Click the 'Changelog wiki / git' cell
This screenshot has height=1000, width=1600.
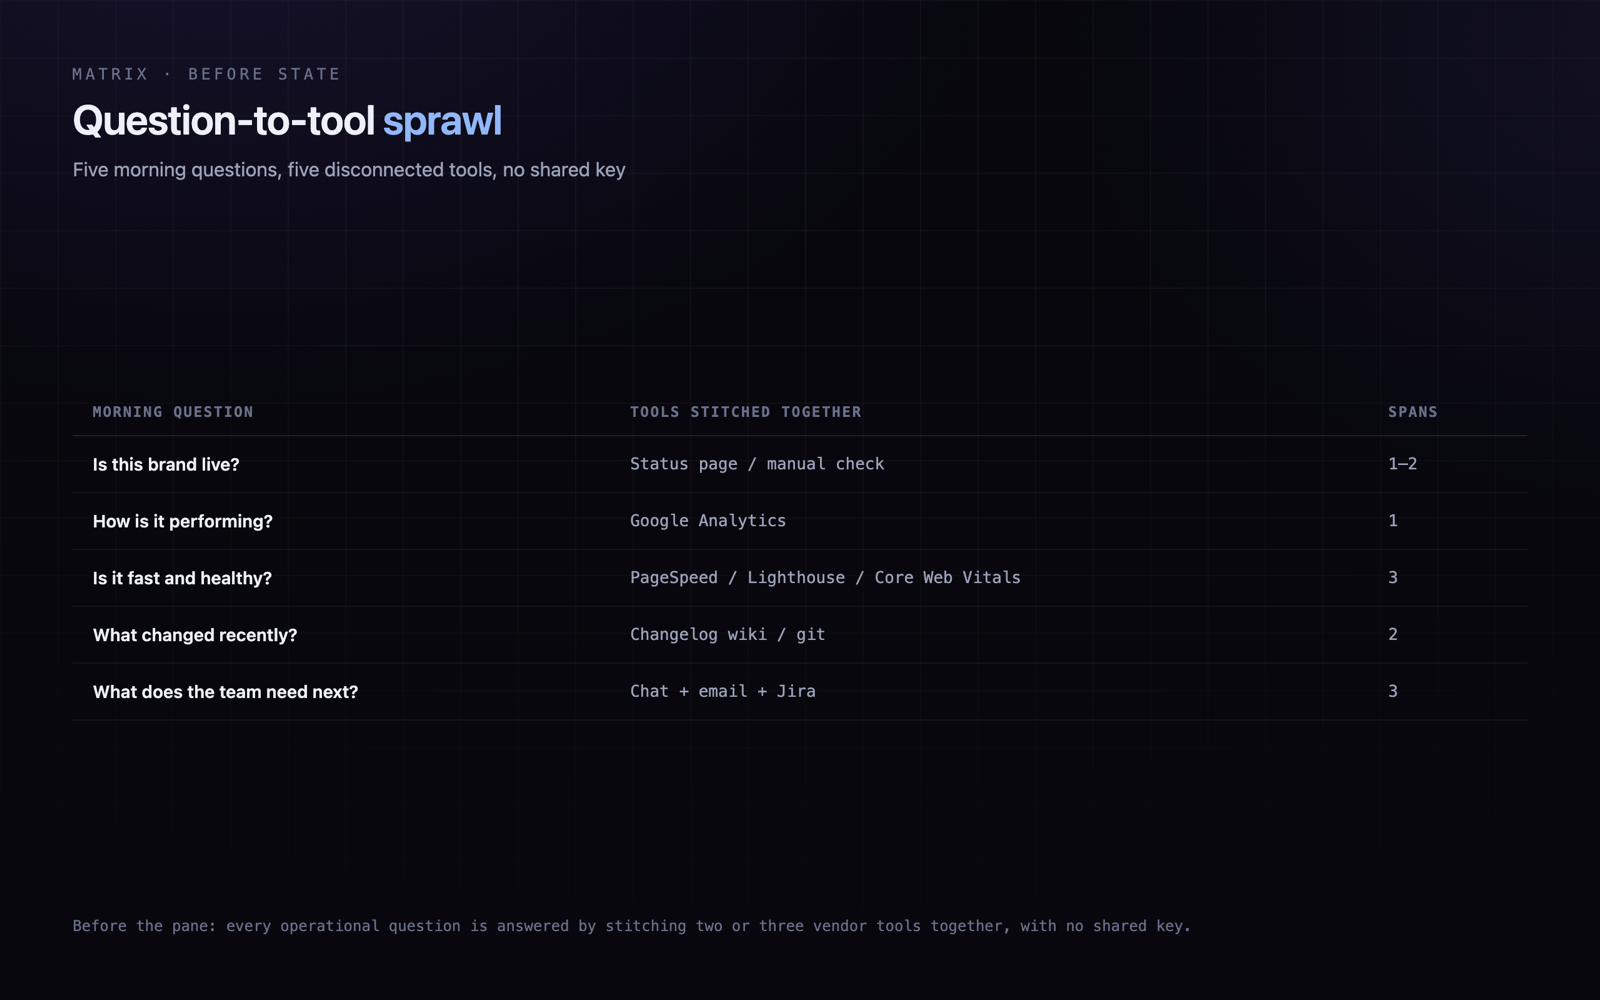point(727,635)
